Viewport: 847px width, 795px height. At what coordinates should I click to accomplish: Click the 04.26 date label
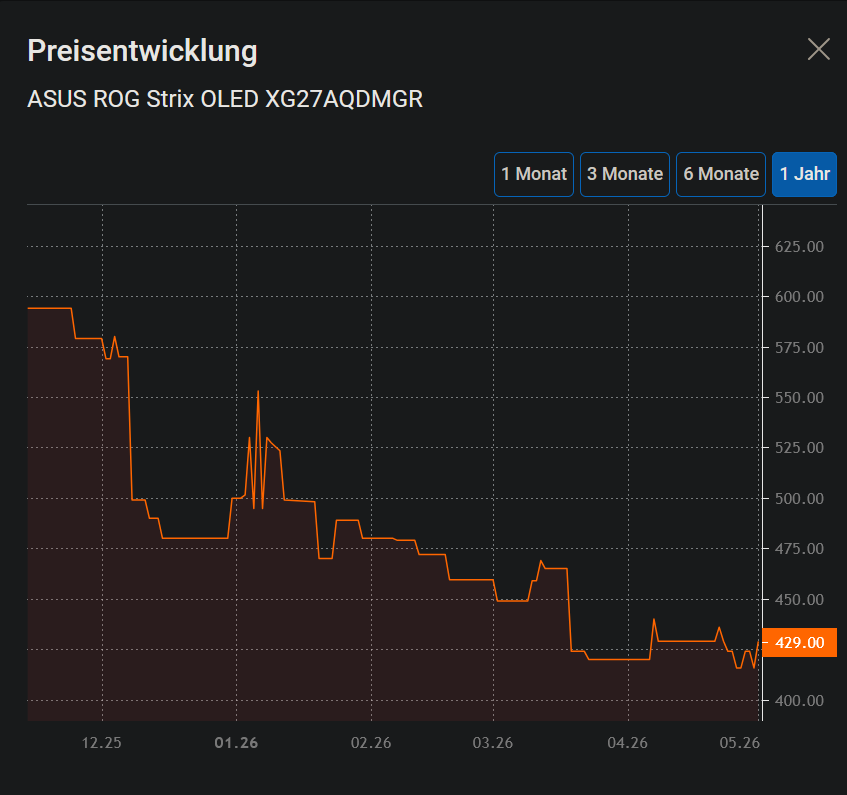coord(628,743)
